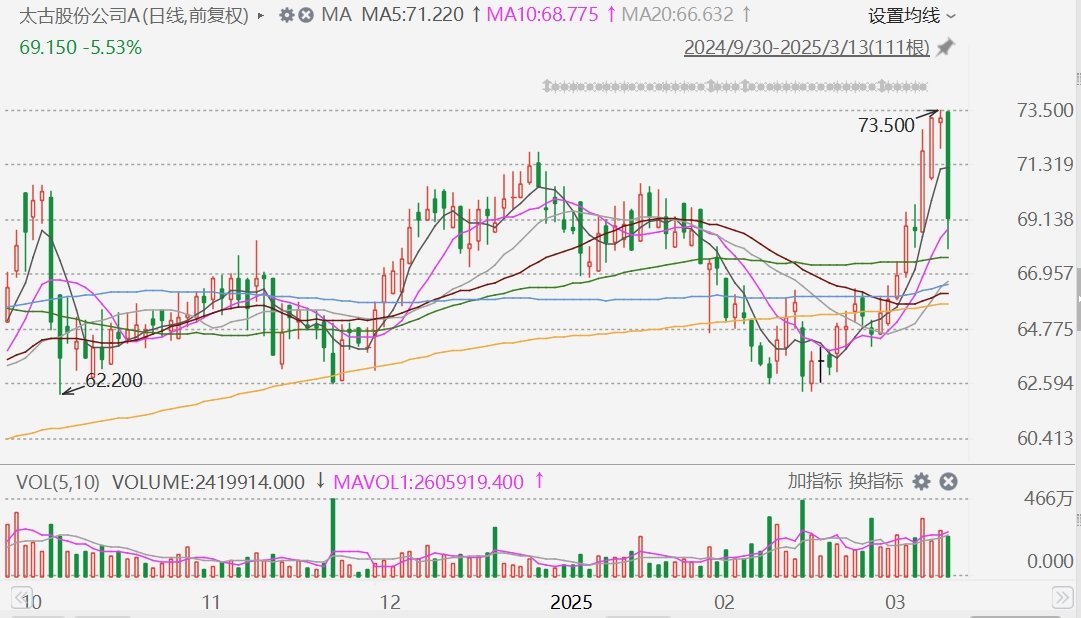Pin the date range with the pushpin icon
This screenshot has height=618, width=1081.
click(x=945, y=48)
